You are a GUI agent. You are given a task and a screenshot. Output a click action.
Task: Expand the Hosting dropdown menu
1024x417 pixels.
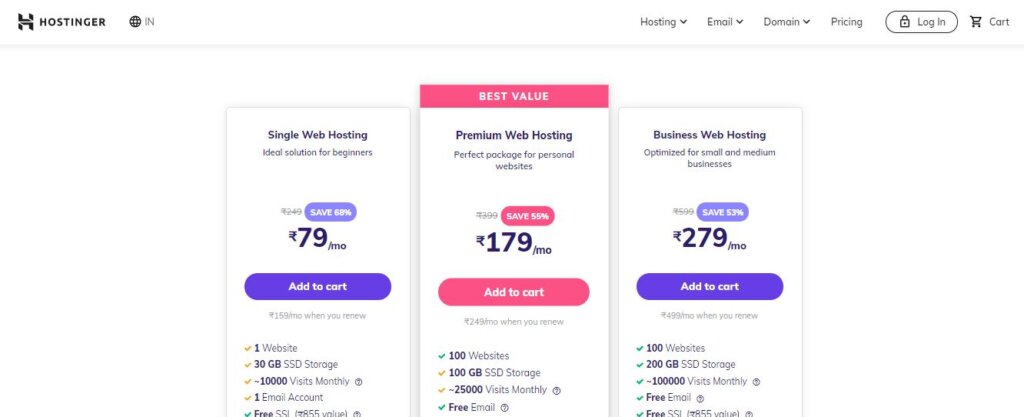664,22
